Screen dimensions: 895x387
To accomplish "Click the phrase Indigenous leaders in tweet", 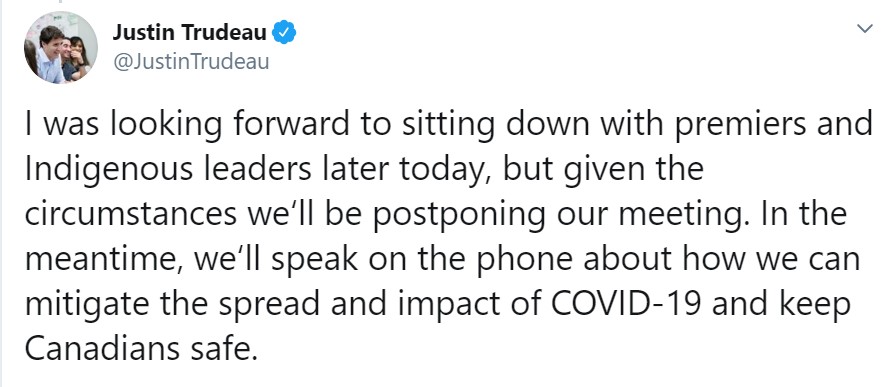I will (x=168, y=171).
